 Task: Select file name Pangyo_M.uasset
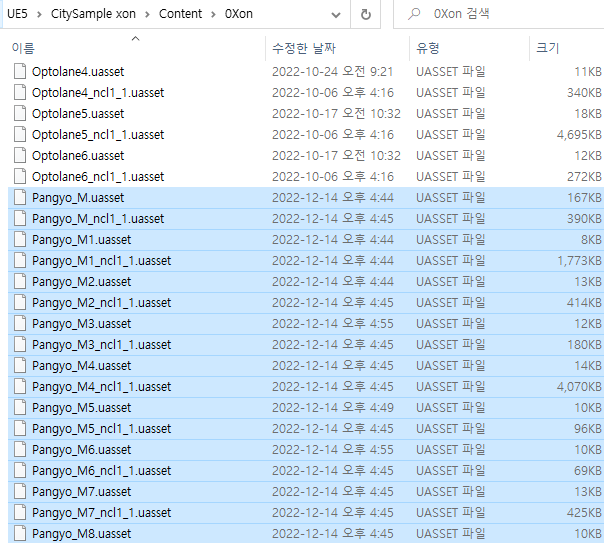pos(78,198)
